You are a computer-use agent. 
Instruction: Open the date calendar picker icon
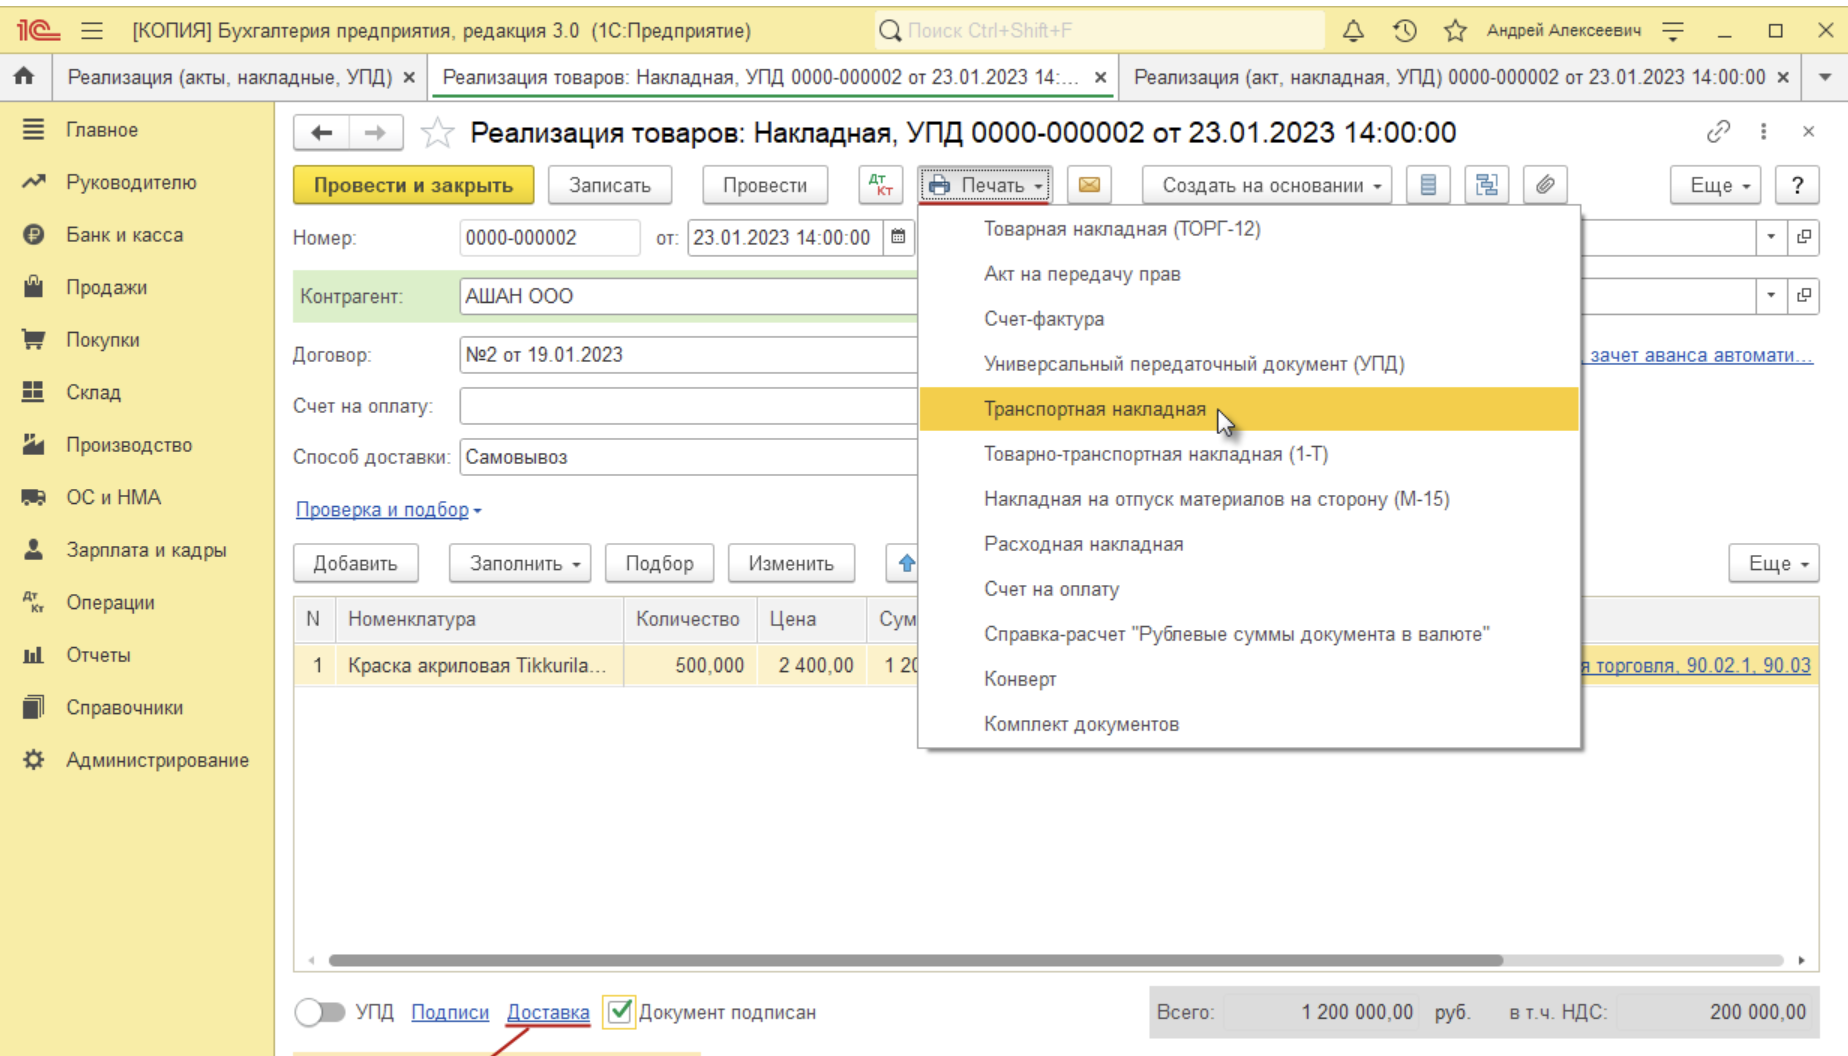898,237
